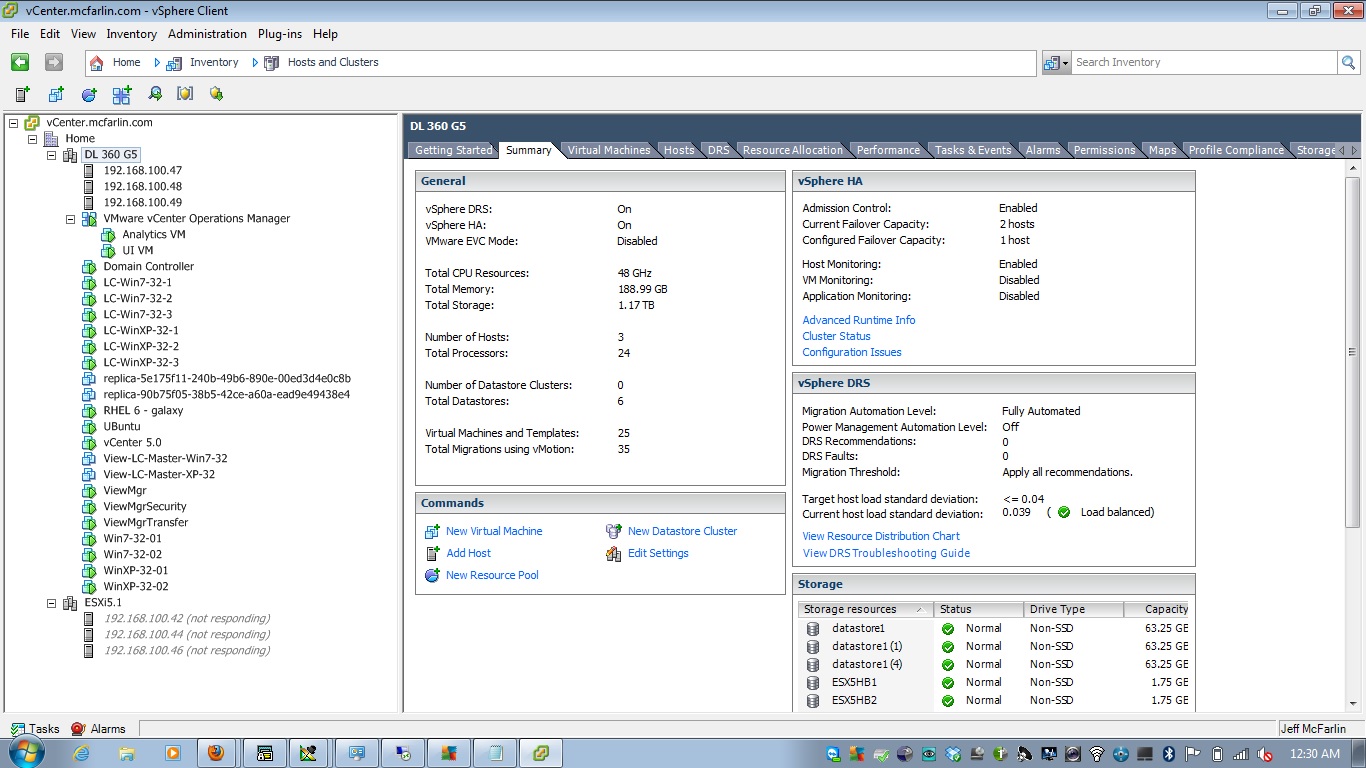The height and width of the screenshot is (768, 1366).
Task: Switch to the Resource Allocation tab
Action: 793,150
